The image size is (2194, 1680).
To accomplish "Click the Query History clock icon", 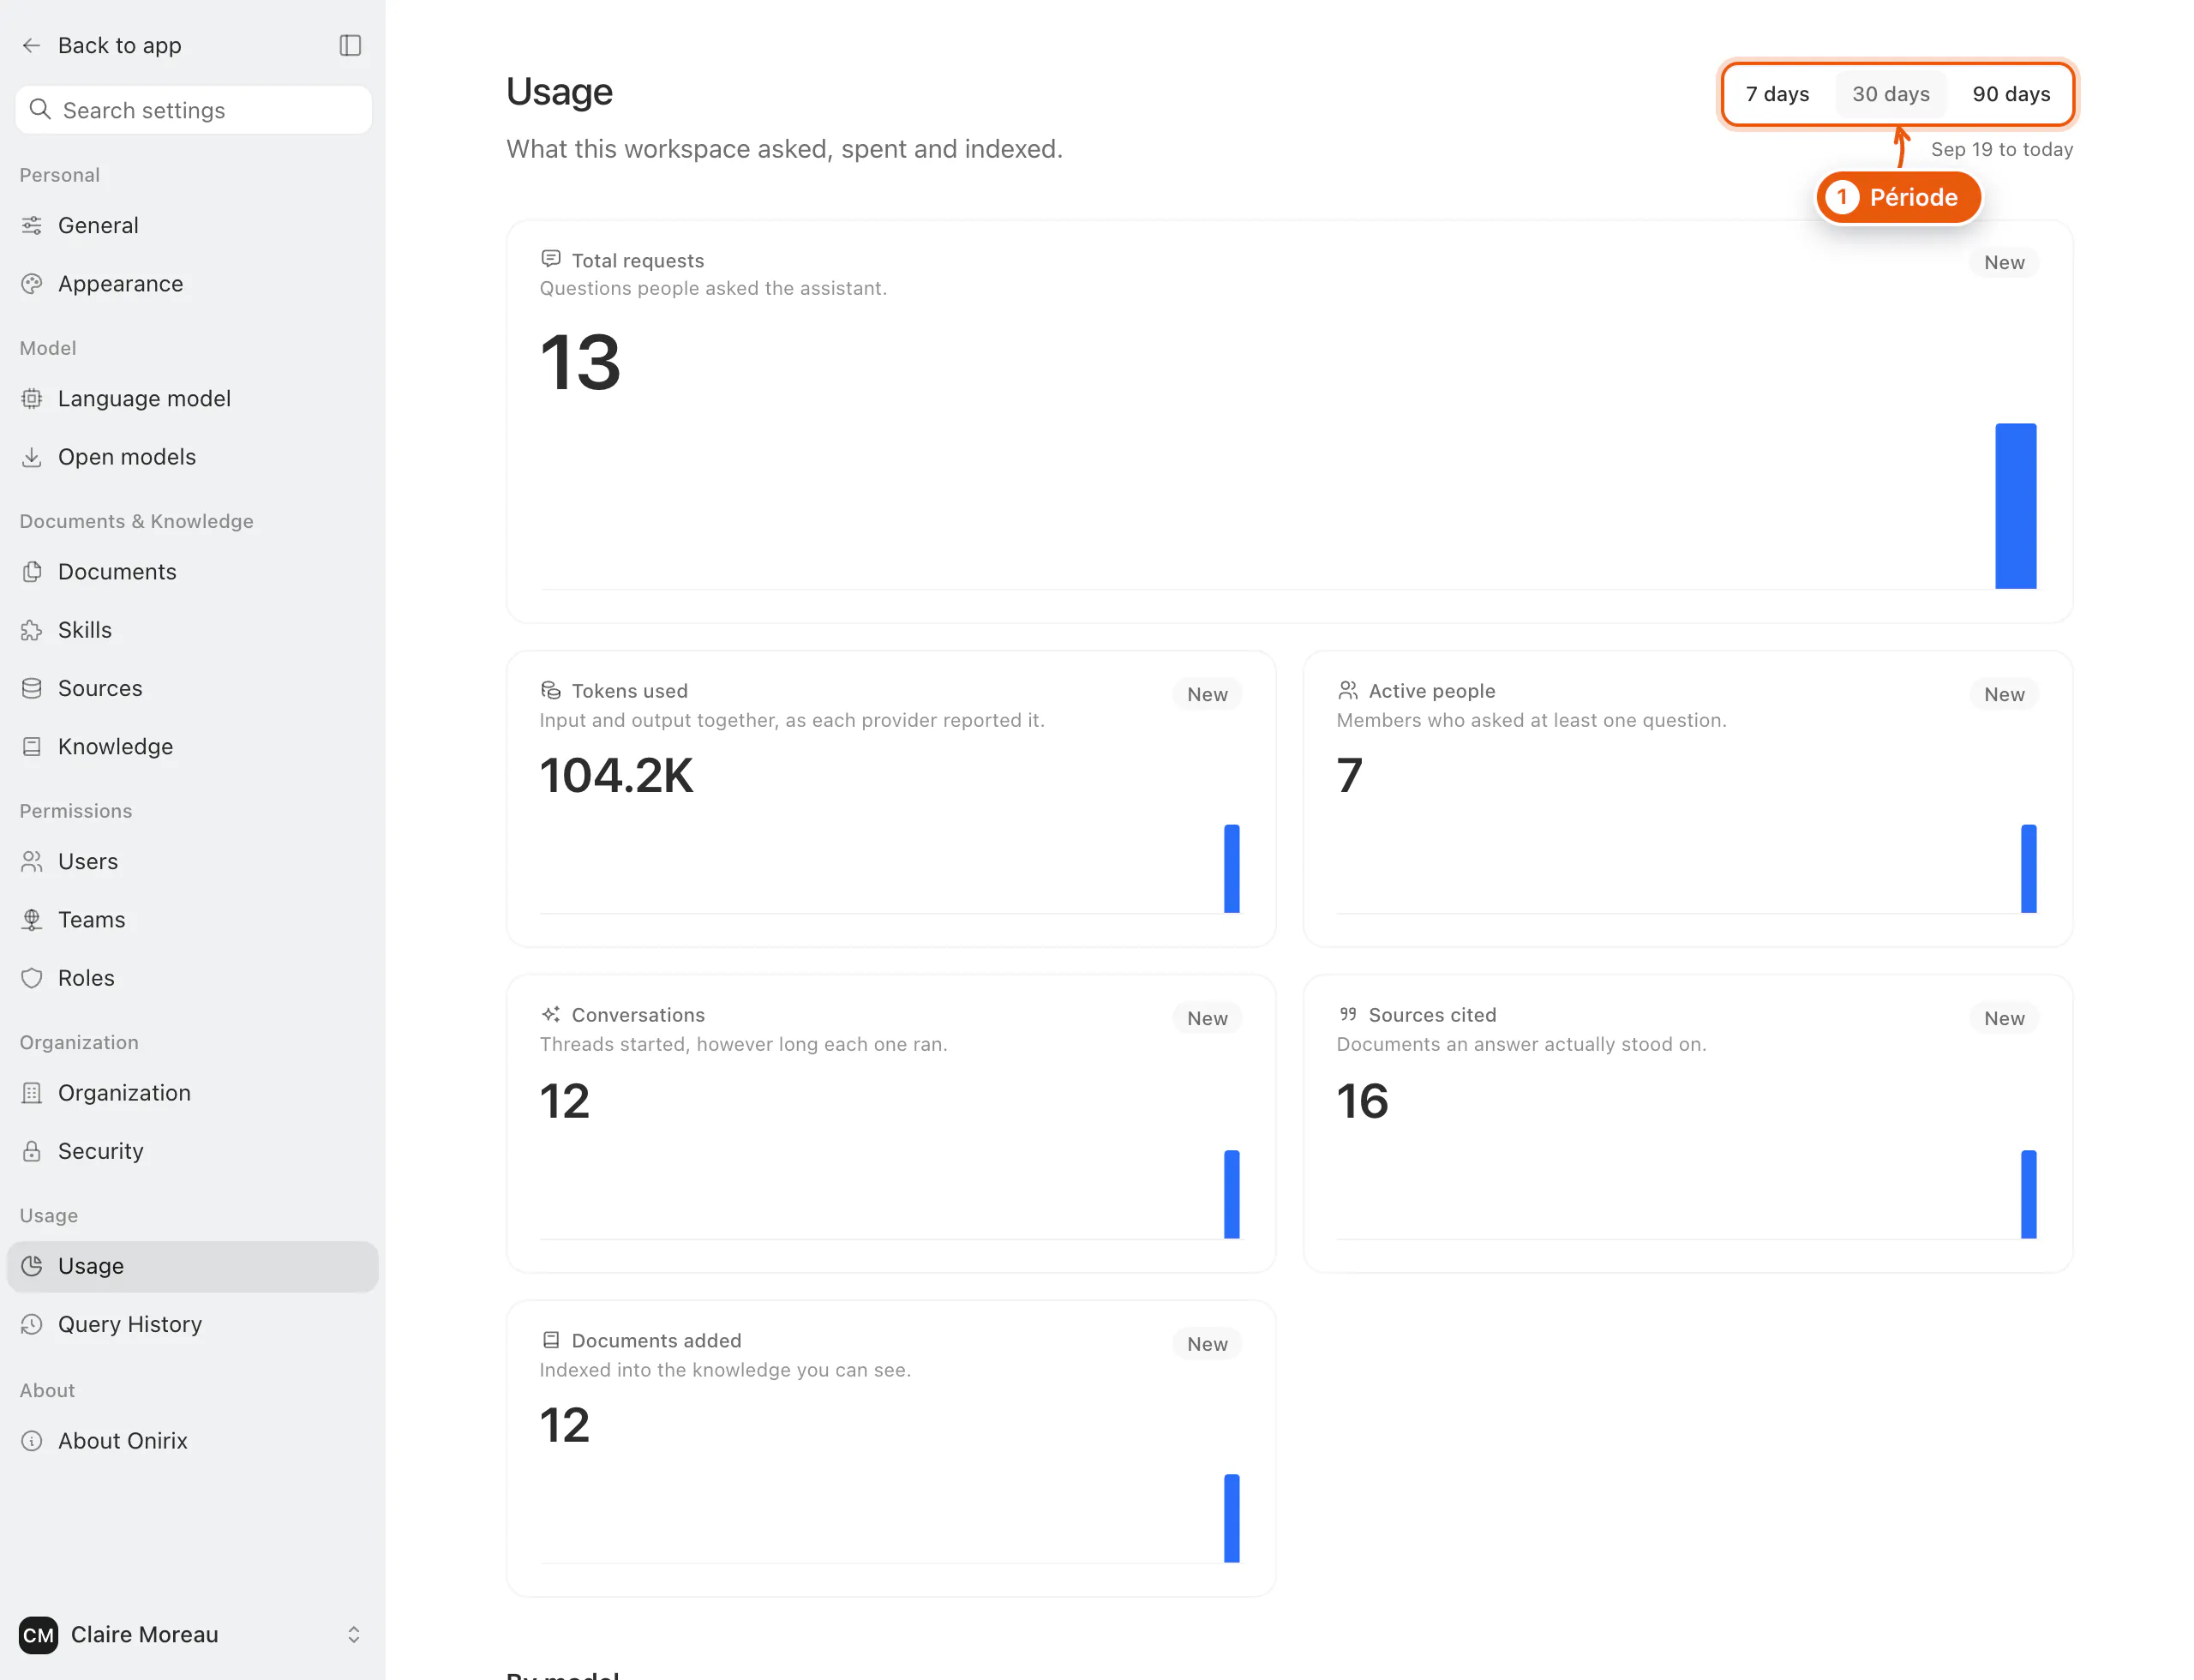I will coord(32,1324).
